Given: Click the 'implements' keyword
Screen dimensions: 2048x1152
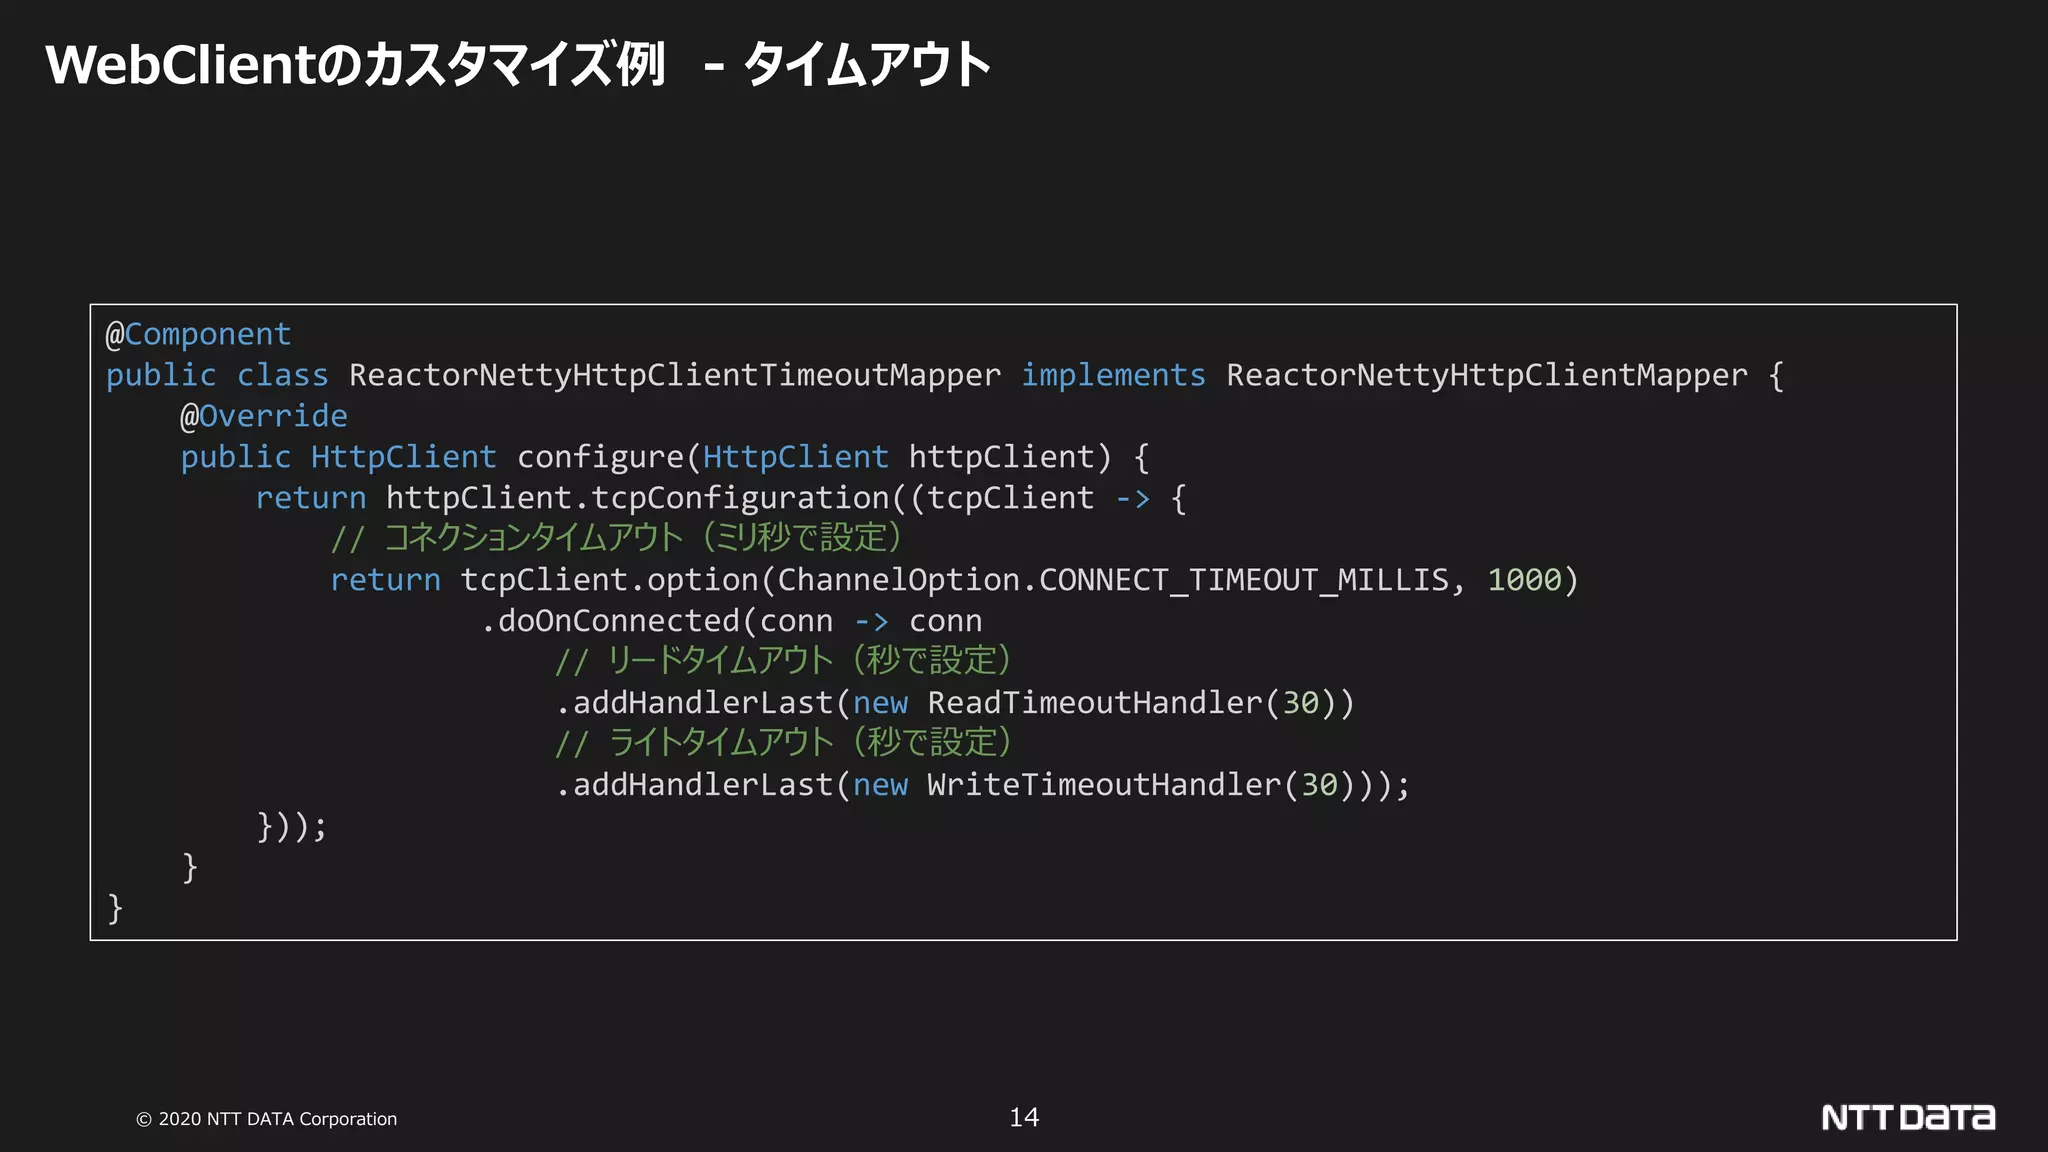Looking at the screenshot, I should click(1113, 375).
